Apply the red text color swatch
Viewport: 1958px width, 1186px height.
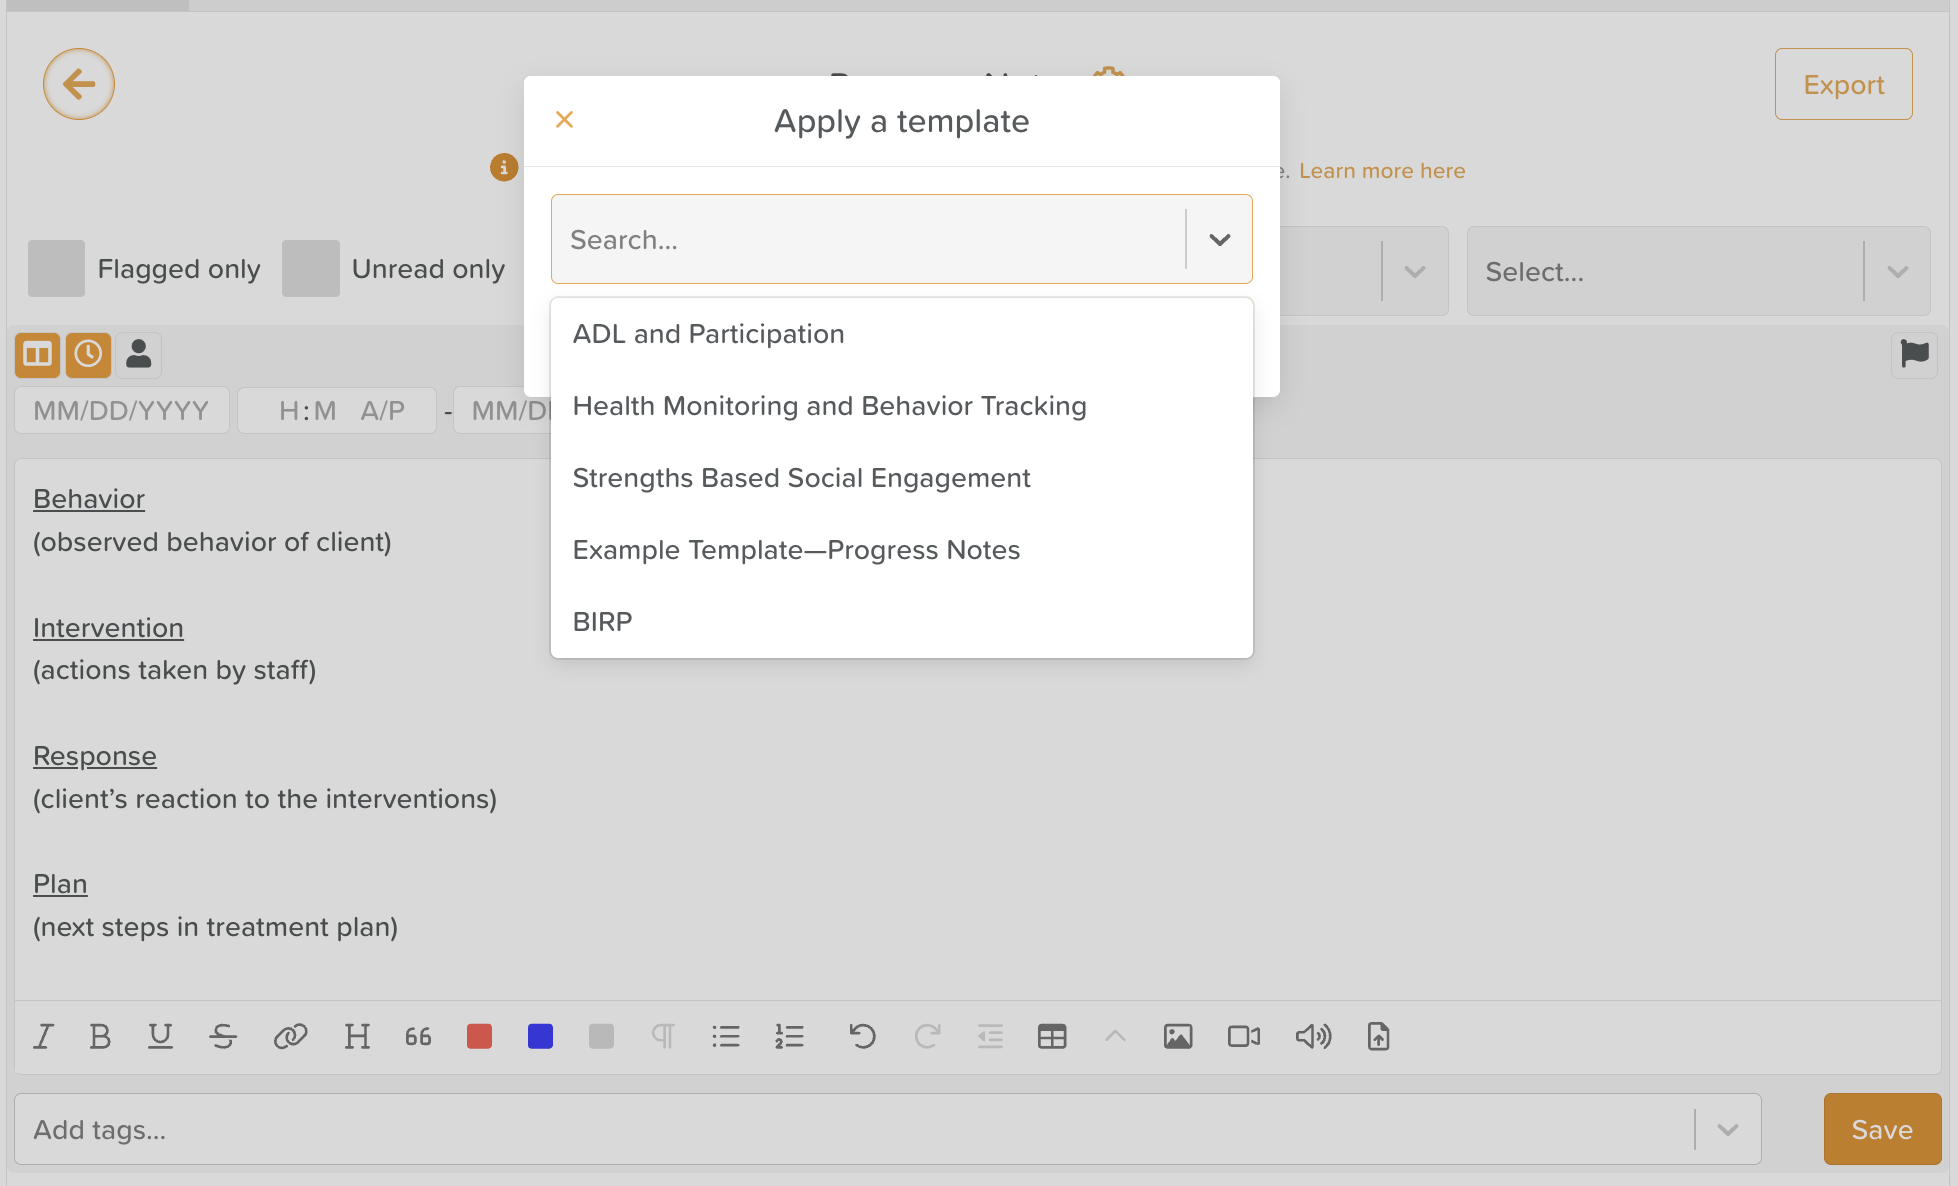[x=478, y=1037]
